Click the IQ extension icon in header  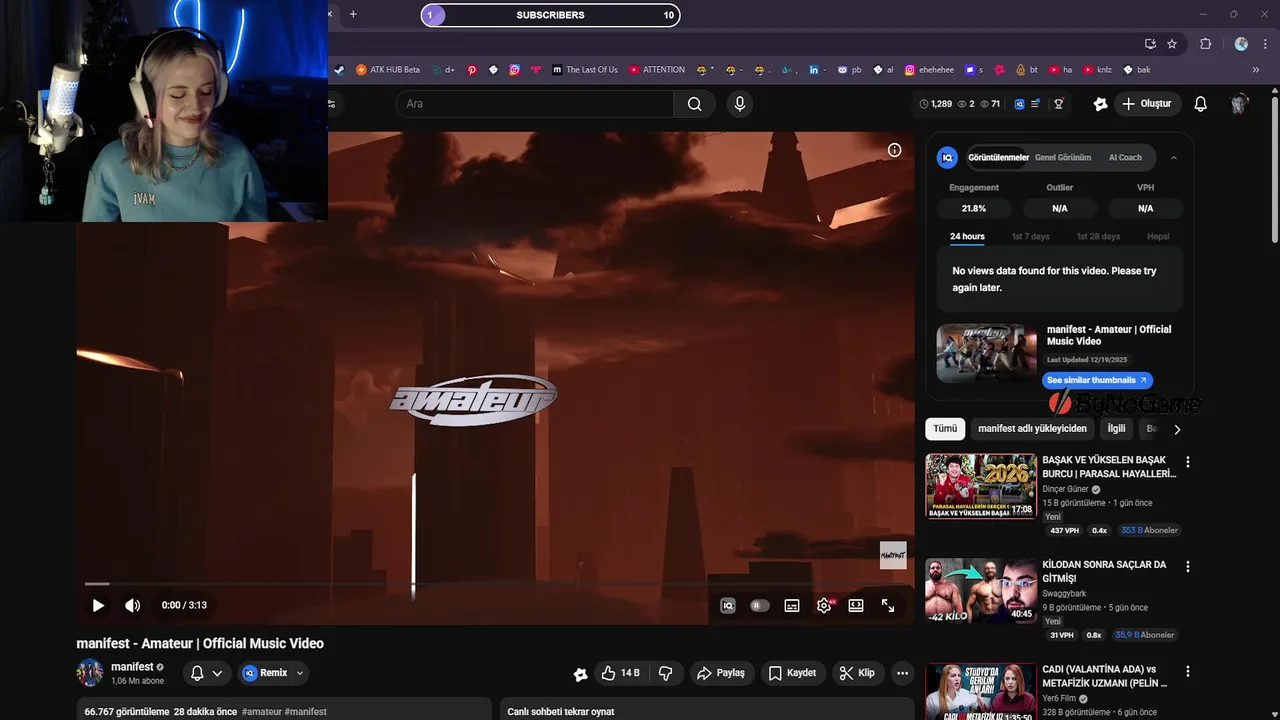[x=1020, y=104]
